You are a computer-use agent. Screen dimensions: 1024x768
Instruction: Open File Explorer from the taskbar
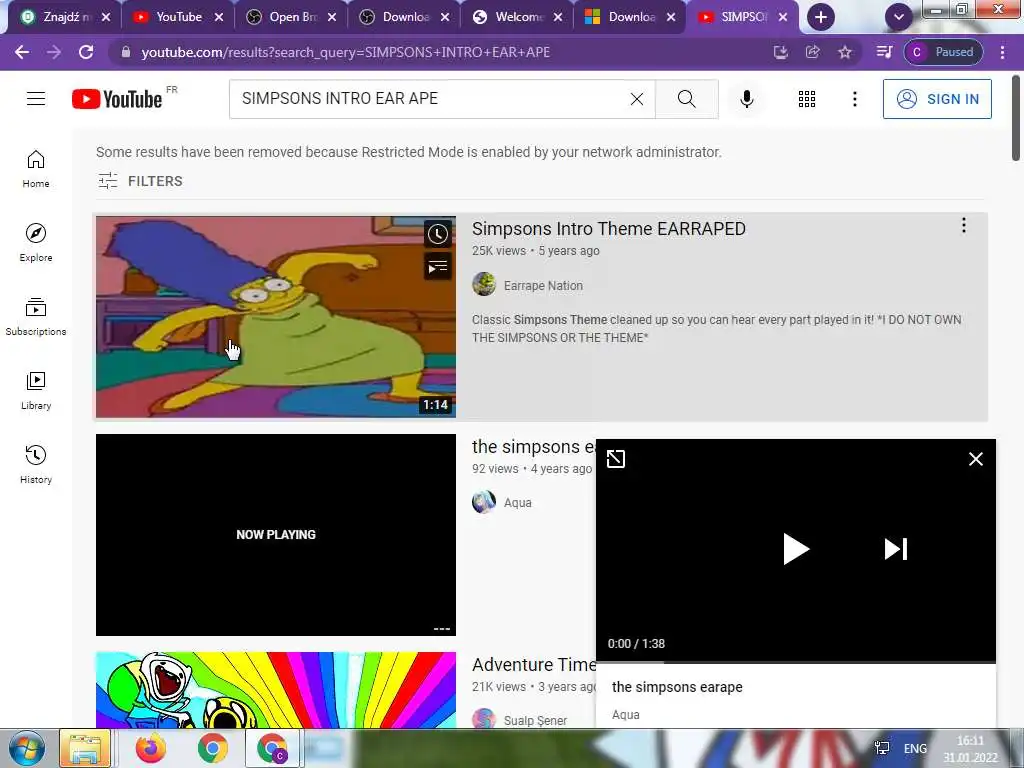tap(85, 748)
